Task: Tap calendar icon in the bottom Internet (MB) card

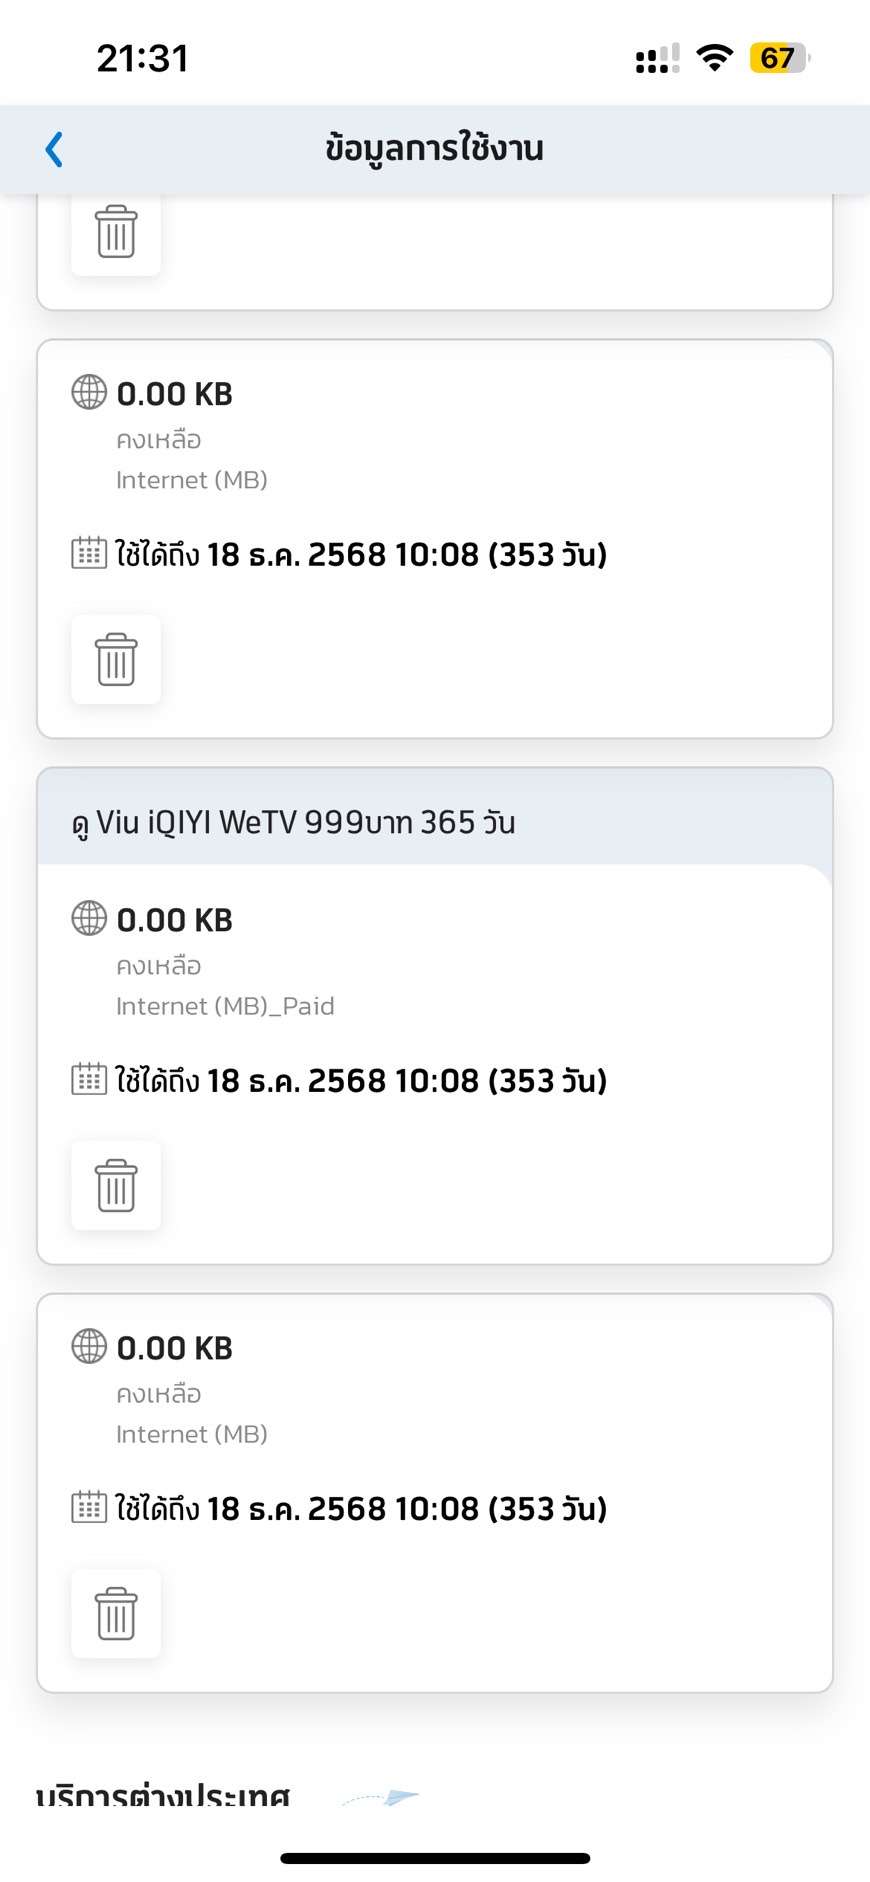Action: pyautogui.click(x=89, y=1507)
